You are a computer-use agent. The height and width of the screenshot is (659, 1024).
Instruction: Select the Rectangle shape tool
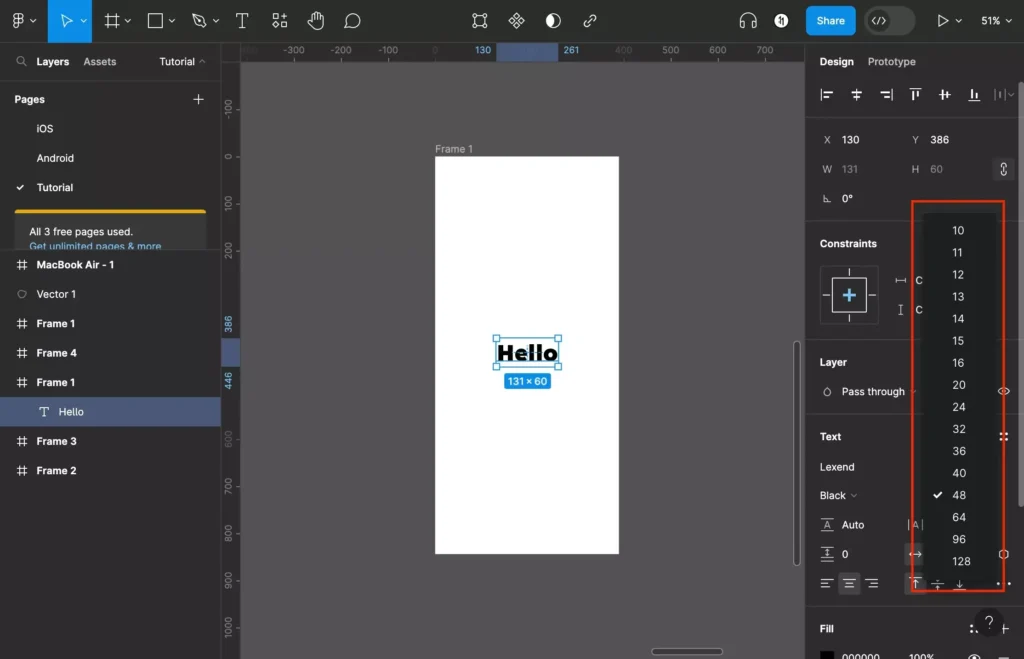click(x=155, y=21)
